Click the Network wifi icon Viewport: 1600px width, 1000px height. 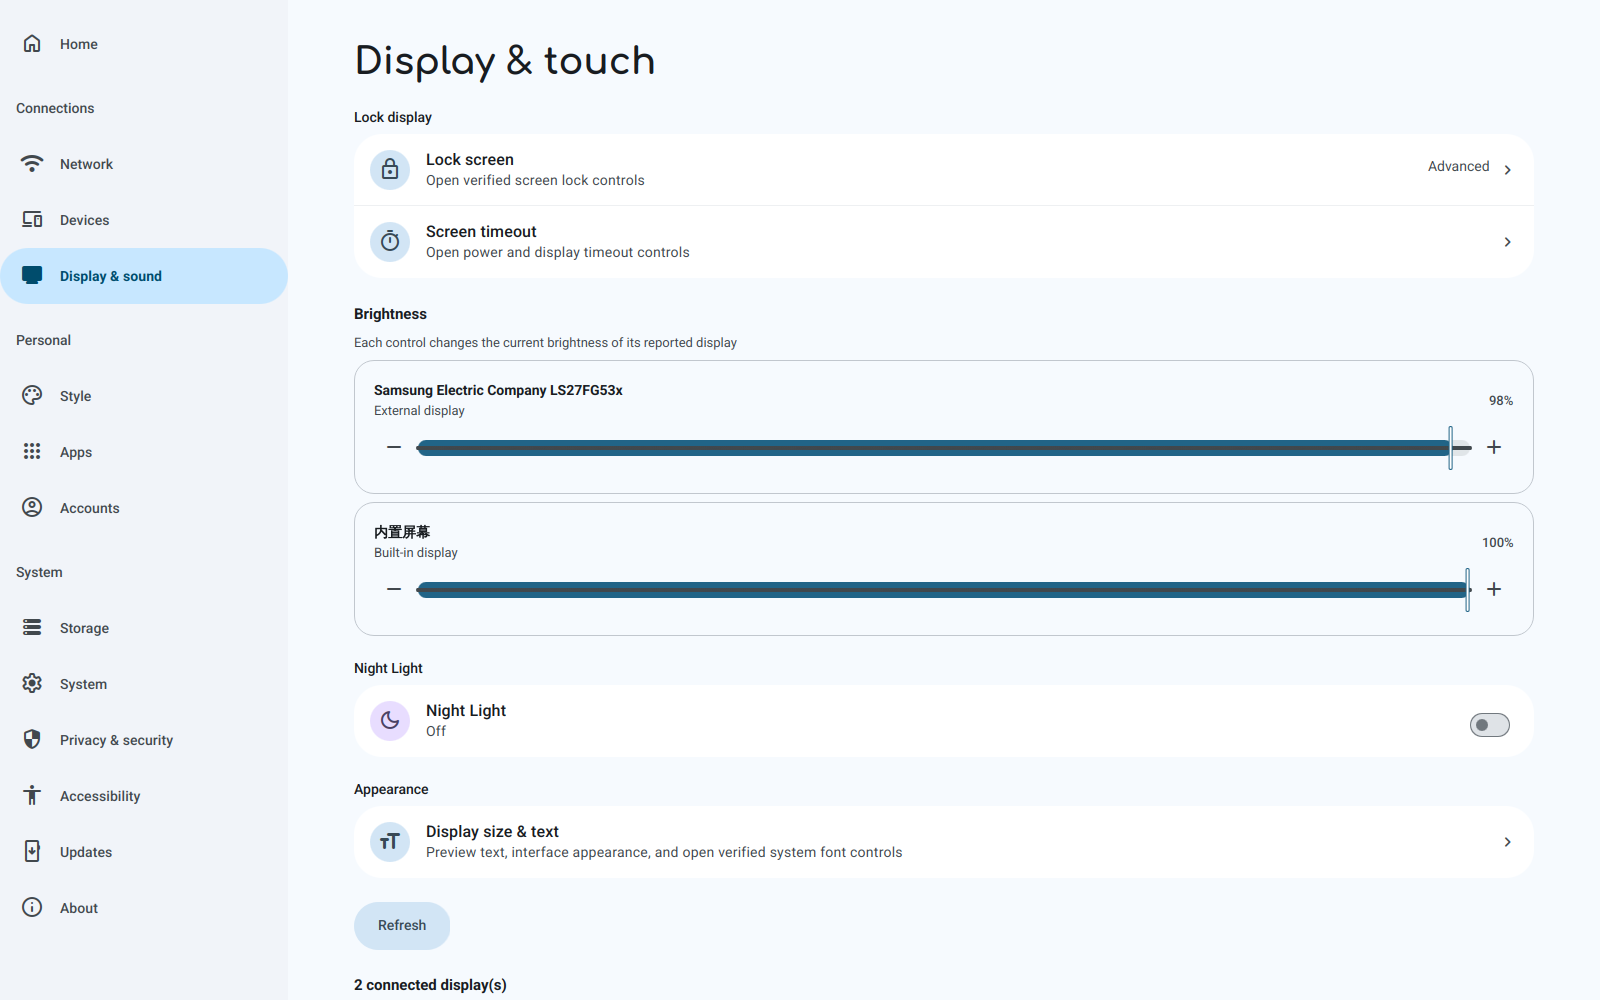click(32, 164)
